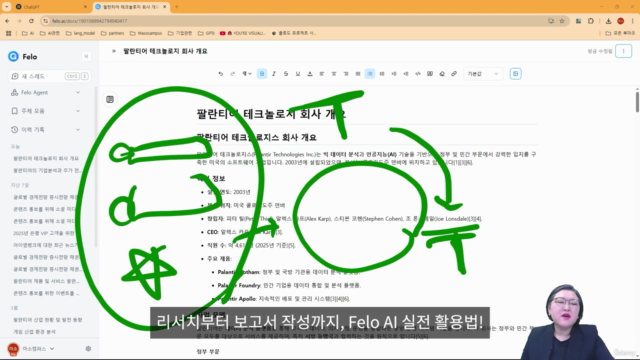Open the extensions puzzle icon
This screenshot has height=360, width=640.
coord(591,21)
